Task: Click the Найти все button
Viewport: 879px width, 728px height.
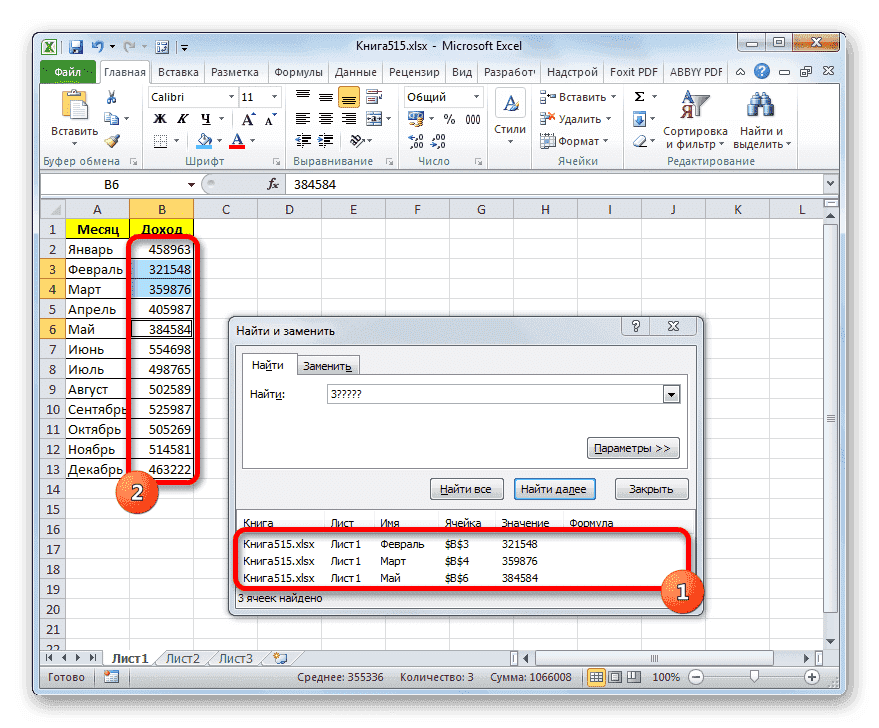Action: click(467, 489)
